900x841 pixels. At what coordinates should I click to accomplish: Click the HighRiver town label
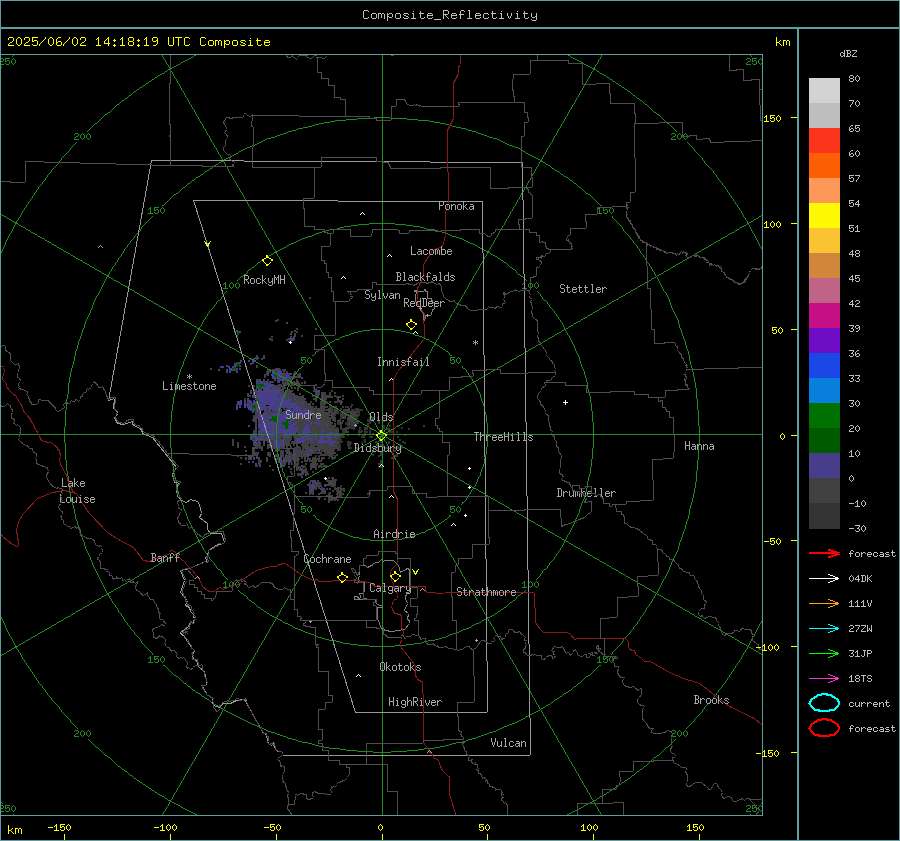click(x=415, y=702)
